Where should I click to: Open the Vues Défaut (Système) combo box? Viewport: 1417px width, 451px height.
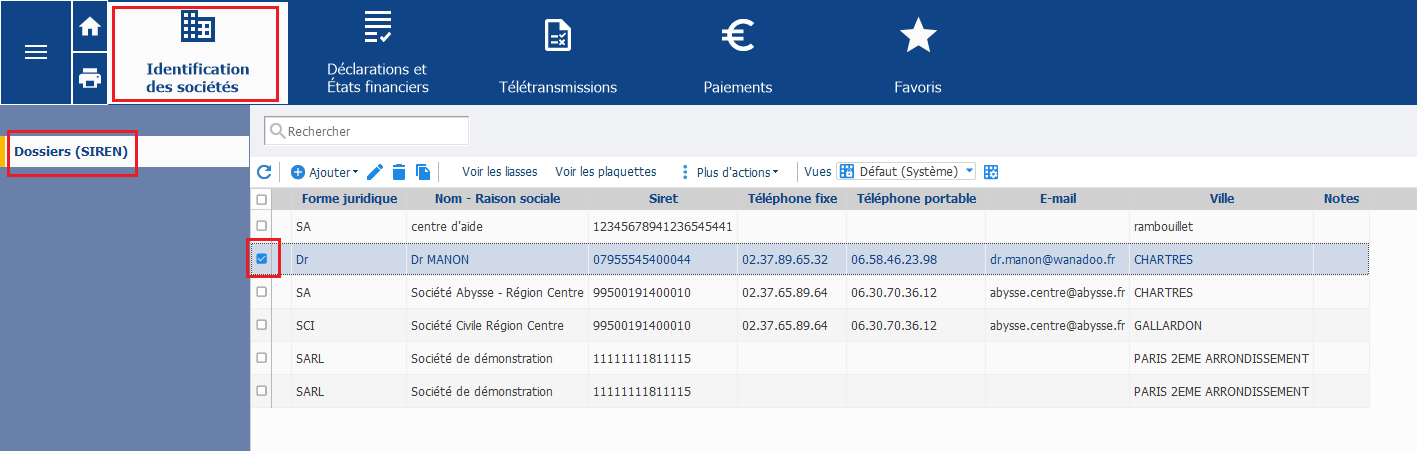coord(906,172)
